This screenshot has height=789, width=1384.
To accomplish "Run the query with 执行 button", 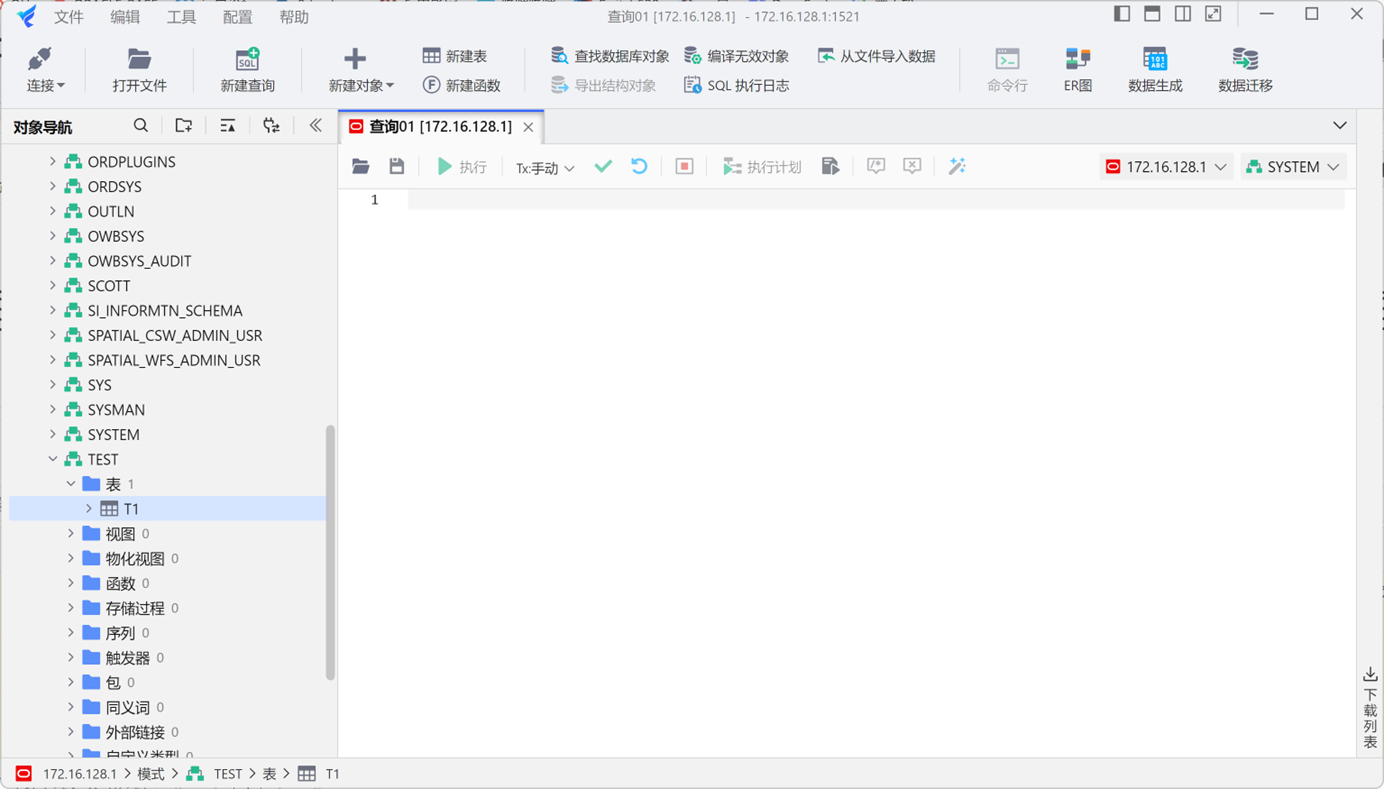I will click(x=461, y=167).
